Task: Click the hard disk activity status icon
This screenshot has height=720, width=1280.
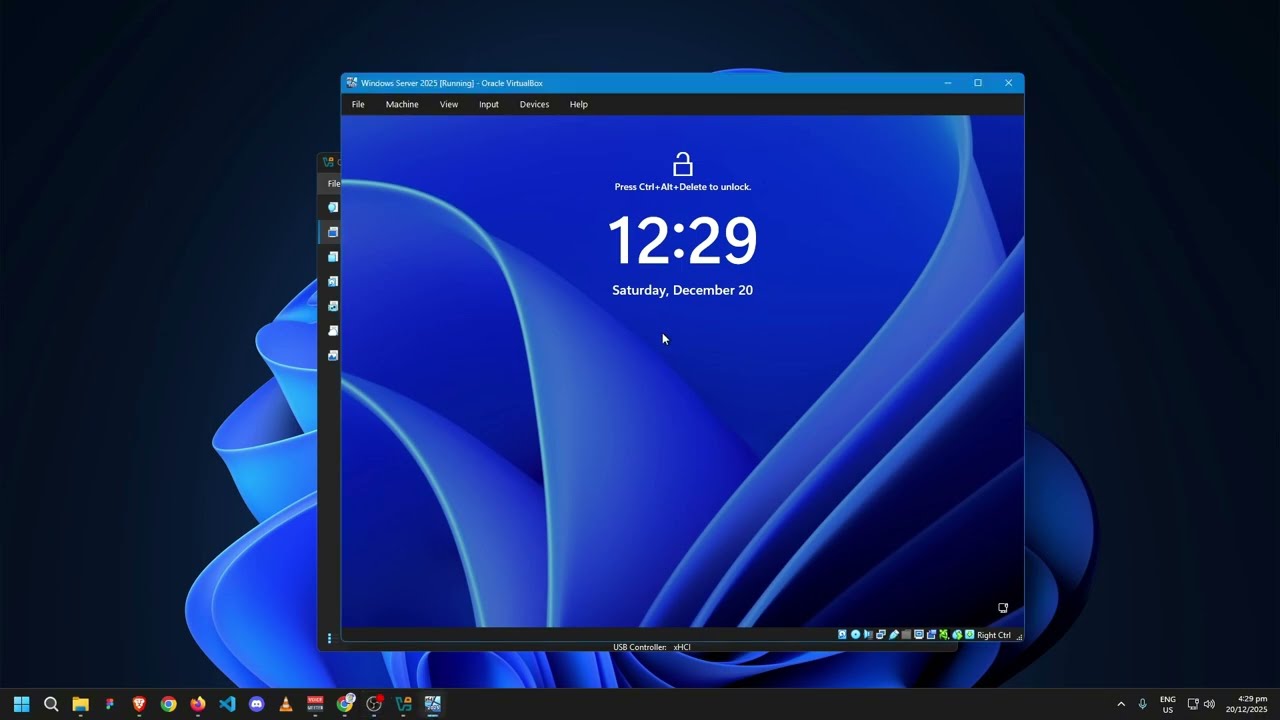Action: pyautogui.click(x=842, y=635)
